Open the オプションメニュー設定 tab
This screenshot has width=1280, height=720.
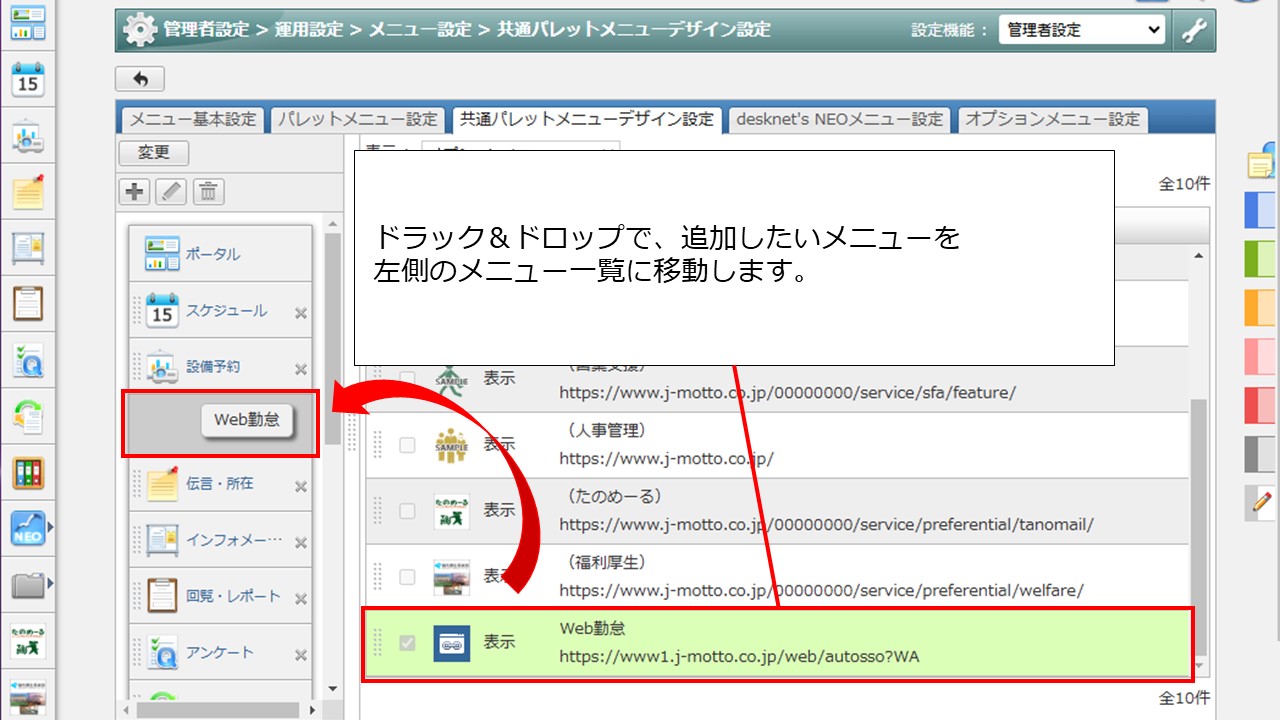1052,119
